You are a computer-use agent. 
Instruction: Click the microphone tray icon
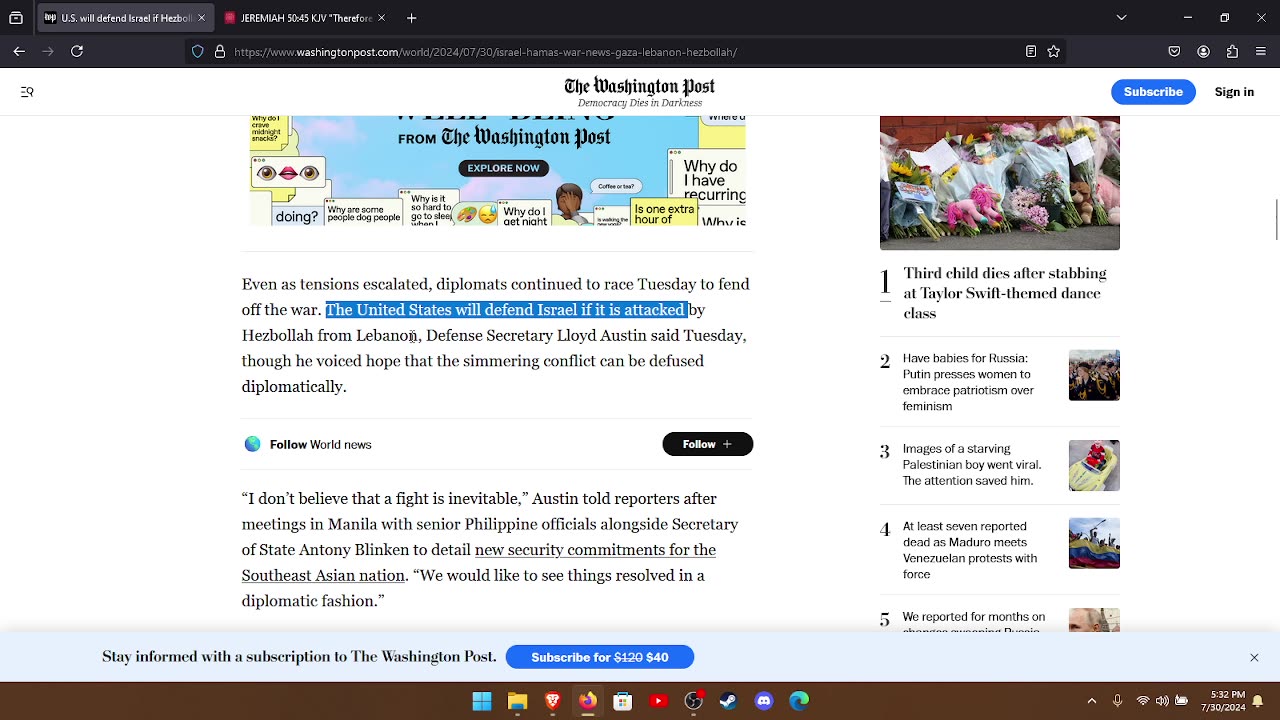pyautogui.click(x=1118, y=701)
